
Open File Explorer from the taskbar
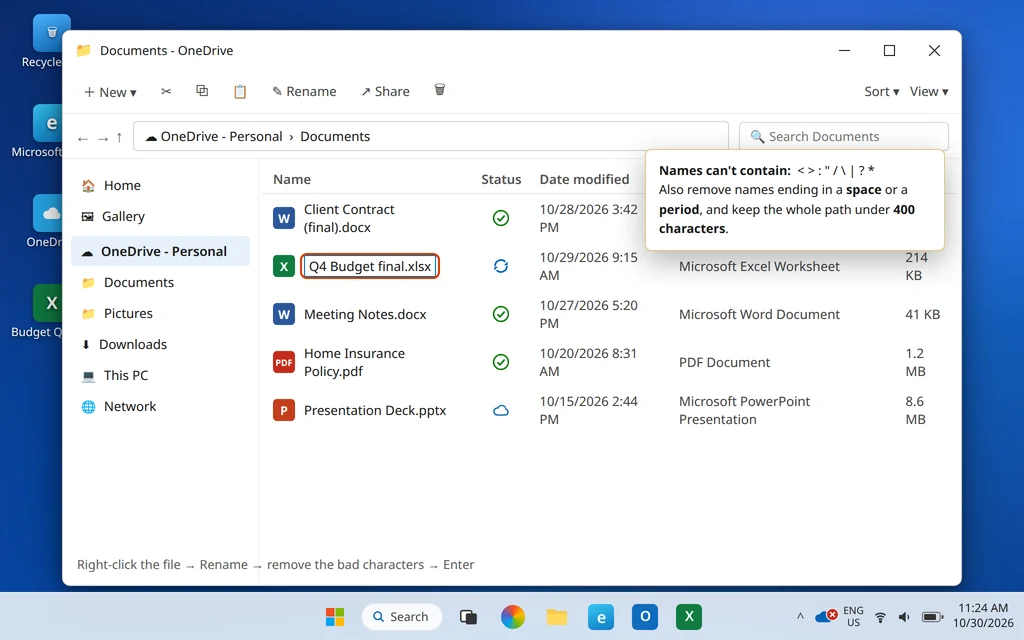[x=557, y=616]
